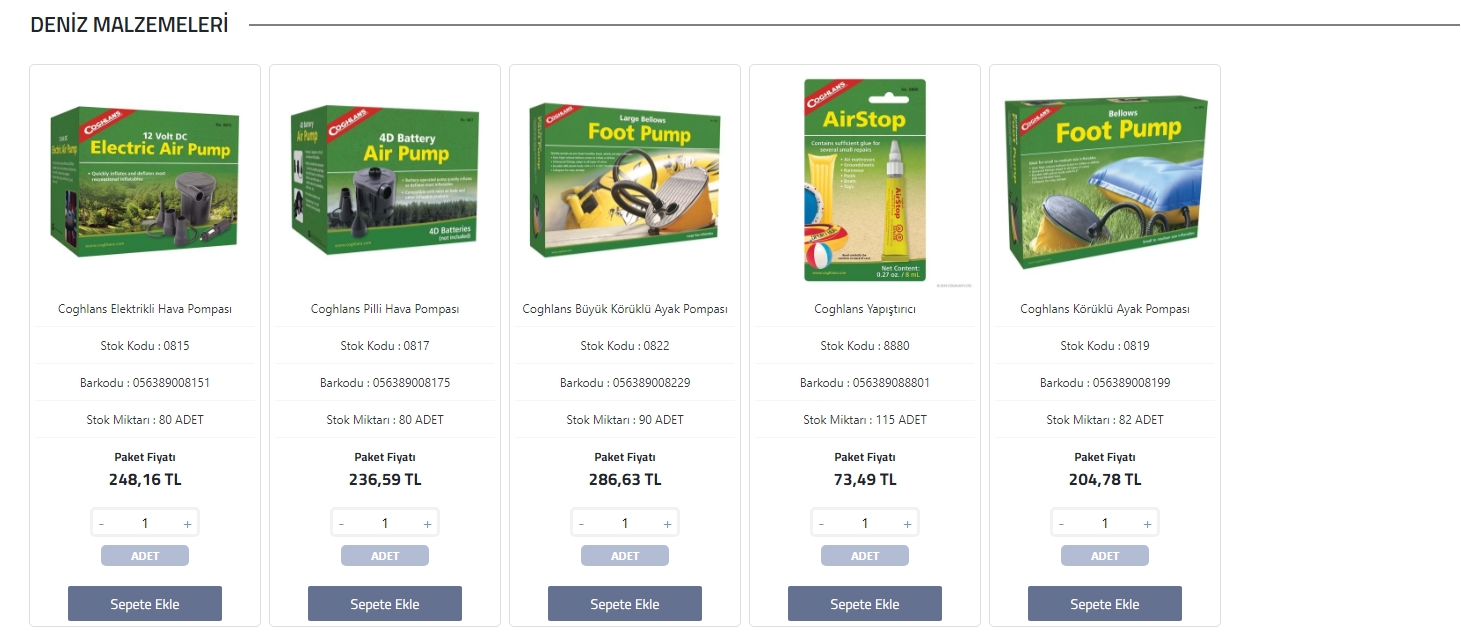This screenshot has width=1461, height=632.
Task: Click plus on Coghlans Pilli Hava Pompası
Action: click(x=427, y=524)
